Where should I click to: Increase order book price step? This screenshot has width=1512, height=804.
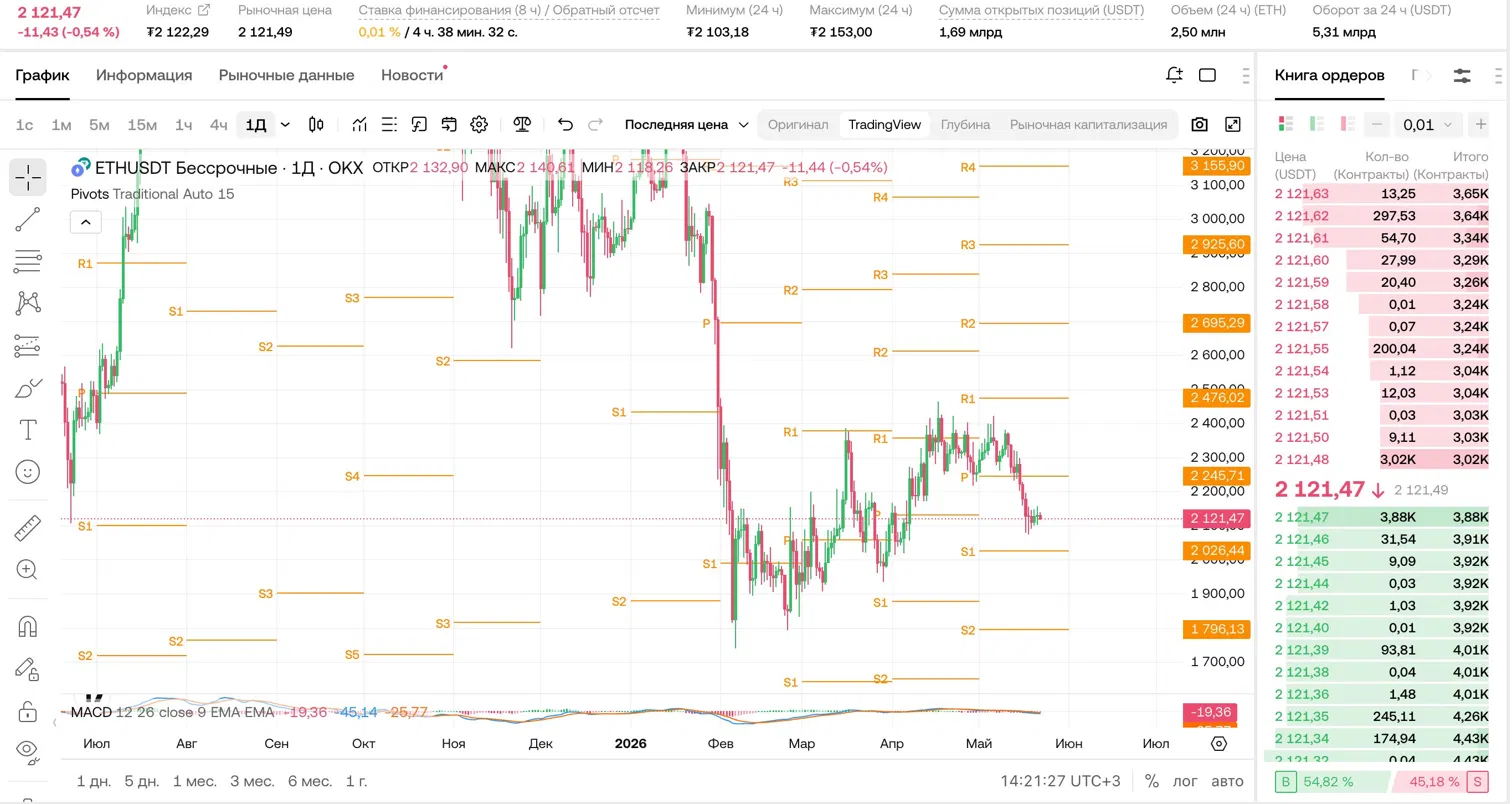pyautogui.click(x=1481, y=125)
